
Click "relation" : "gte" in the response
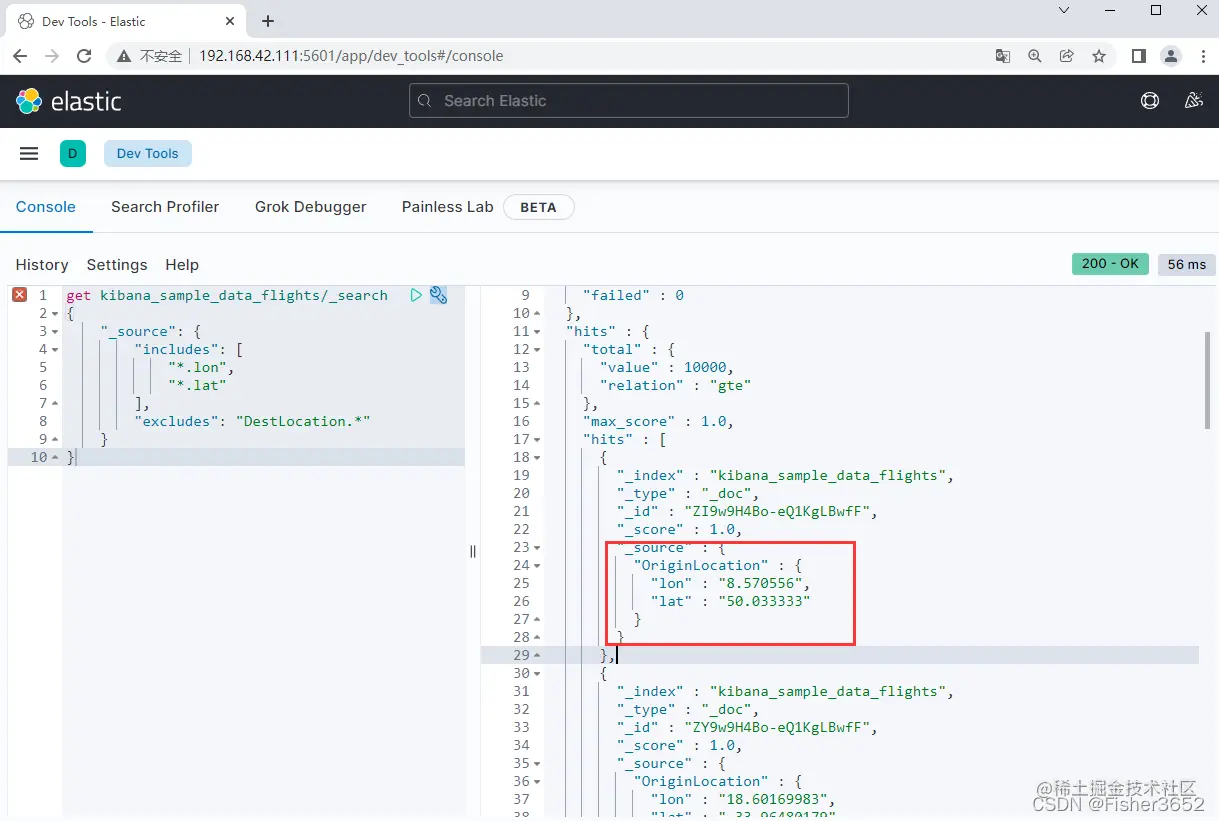[x=675, y=385]
